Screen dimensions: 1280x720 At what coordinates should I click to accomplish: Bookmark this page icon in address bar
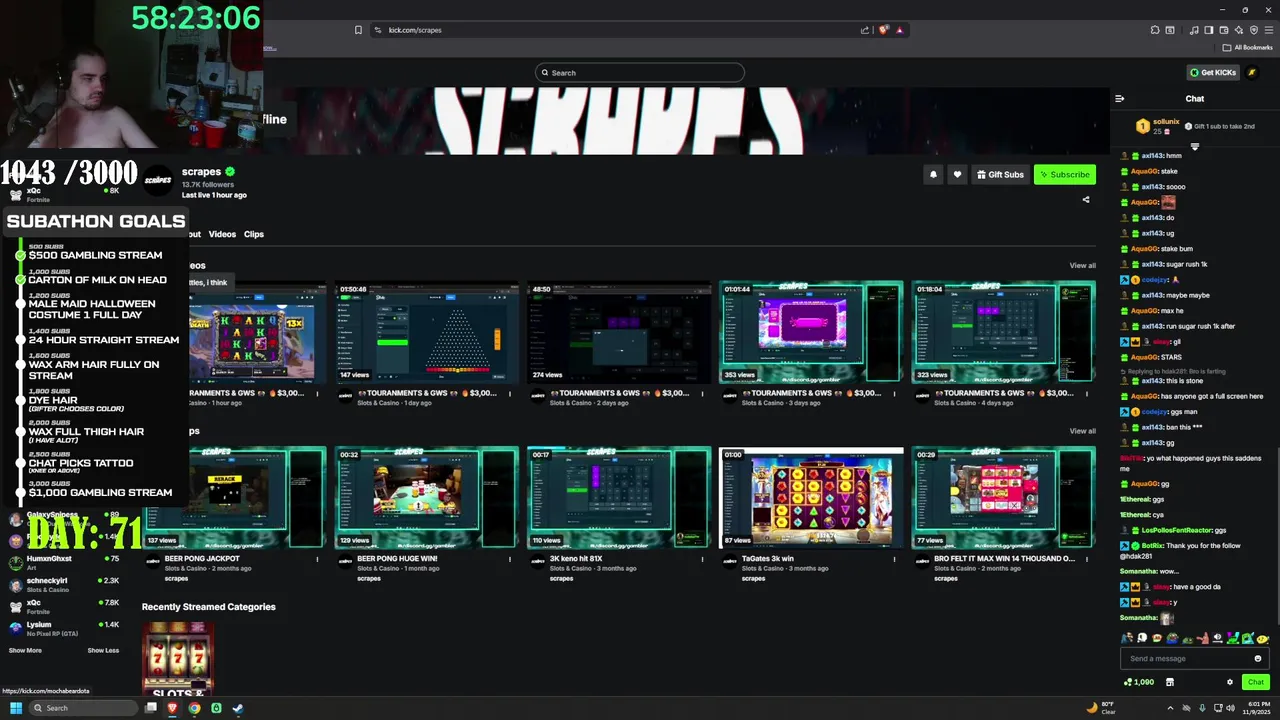pyautogui.click(x=358, y=30)
